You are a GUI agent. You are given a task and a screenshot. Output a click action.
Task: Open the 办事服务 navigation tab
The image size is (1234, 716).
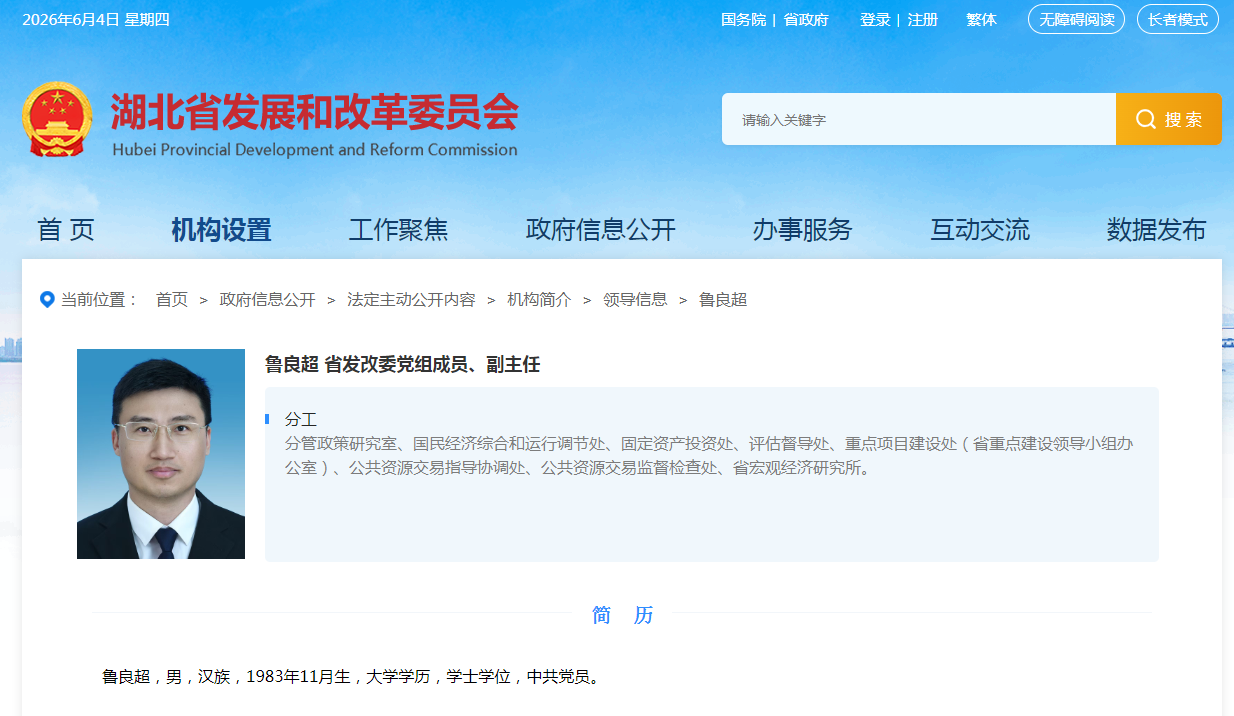pyautogui.click(x=802, y=230)
